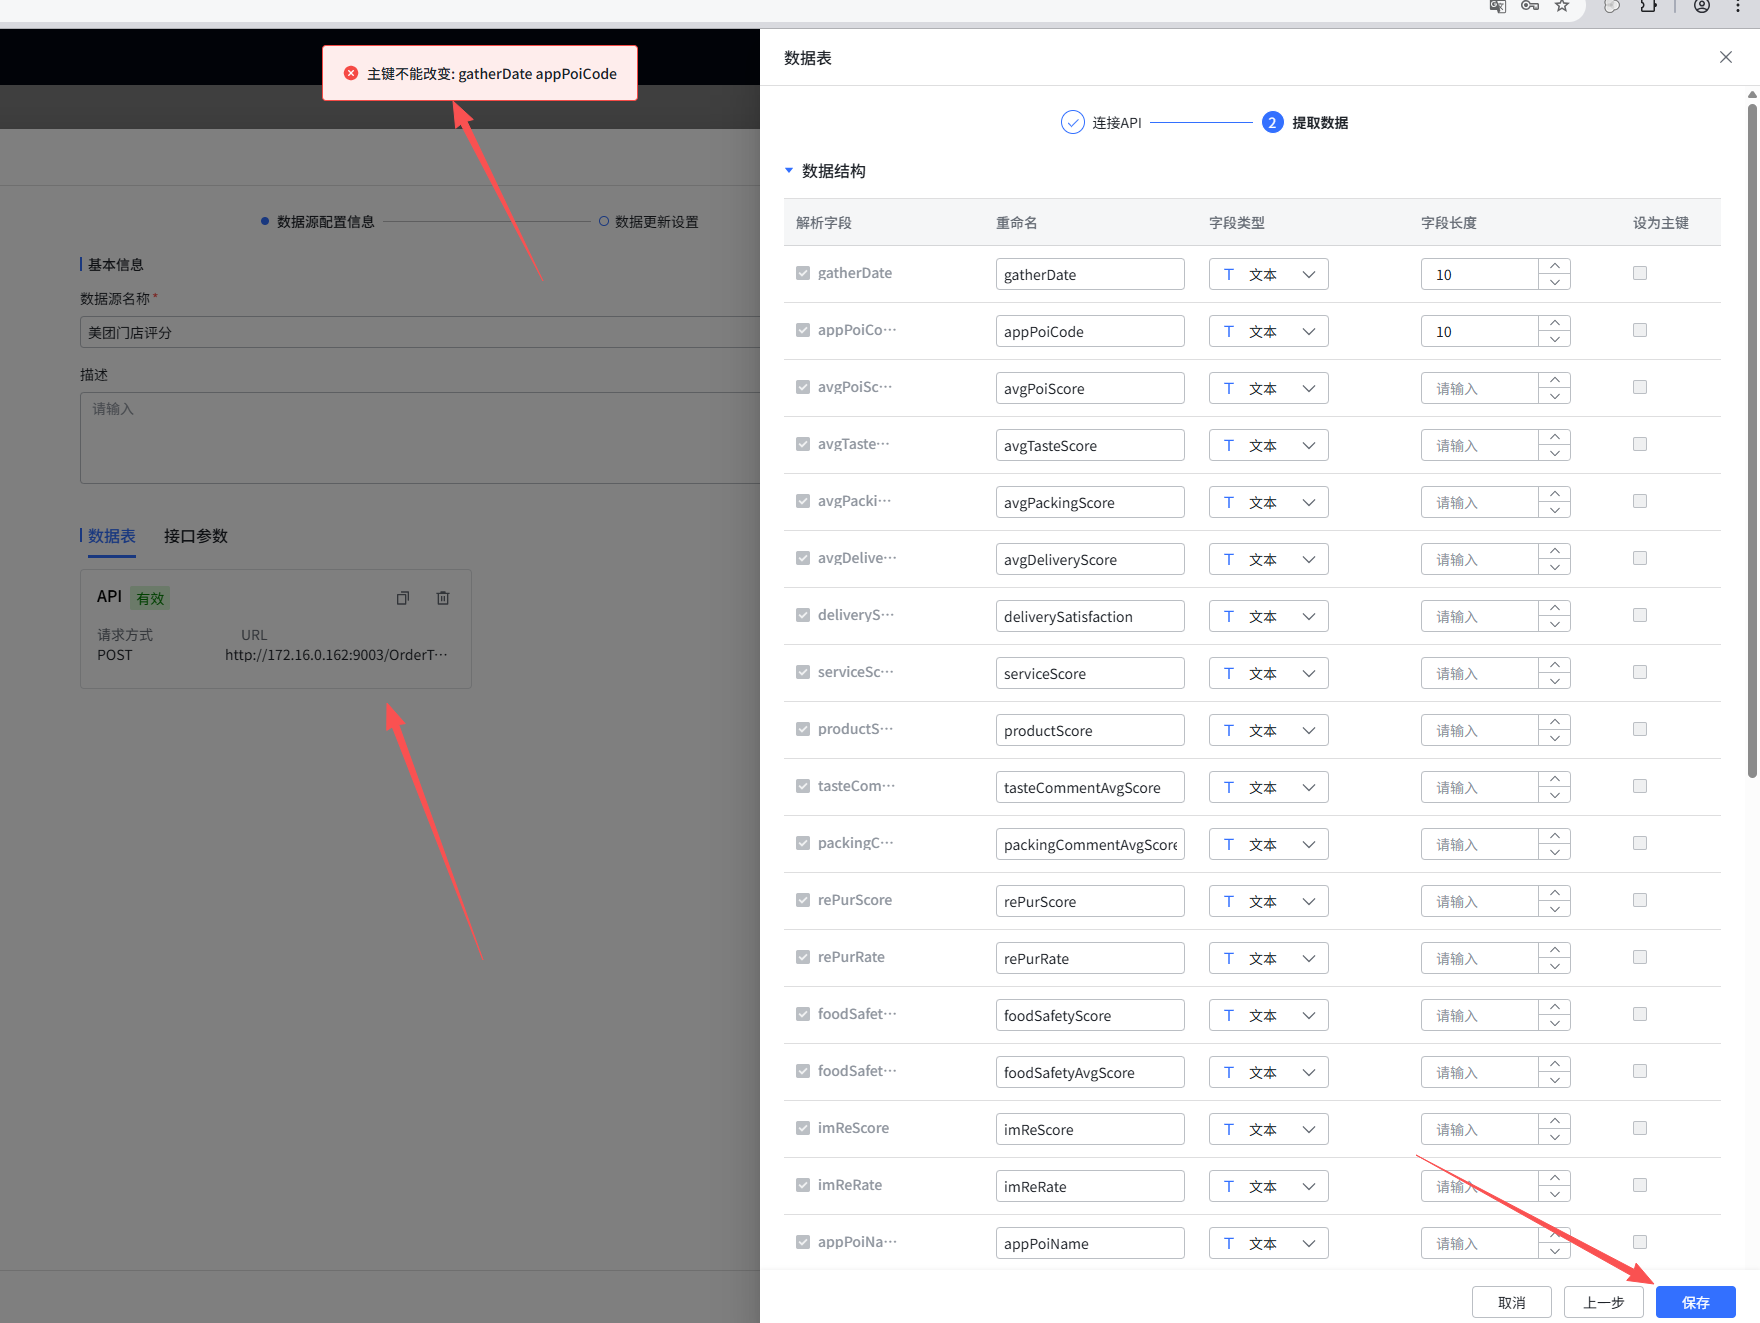Screen dimensions: 1760x1323
Task: Click the serviceScore rename input field
Action: tap(1089, 673)
